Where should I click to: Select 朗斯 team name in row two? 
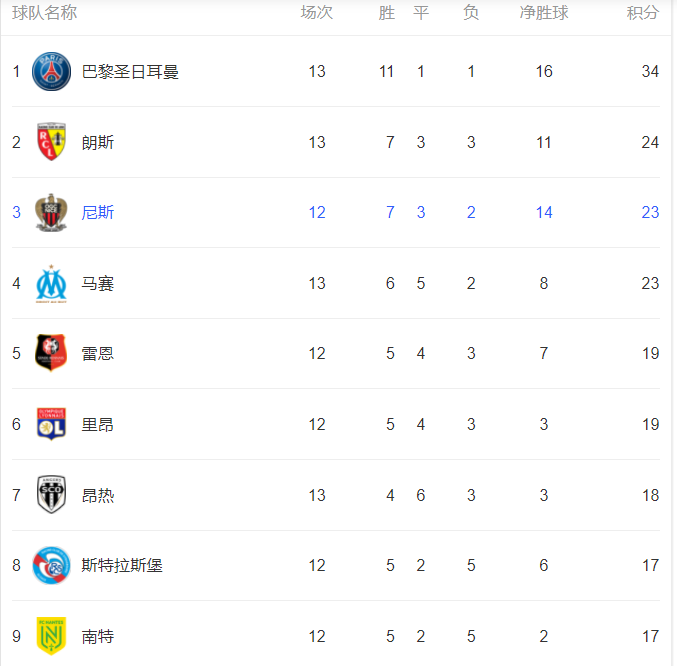pyautogui.click(x=98, y=142)
